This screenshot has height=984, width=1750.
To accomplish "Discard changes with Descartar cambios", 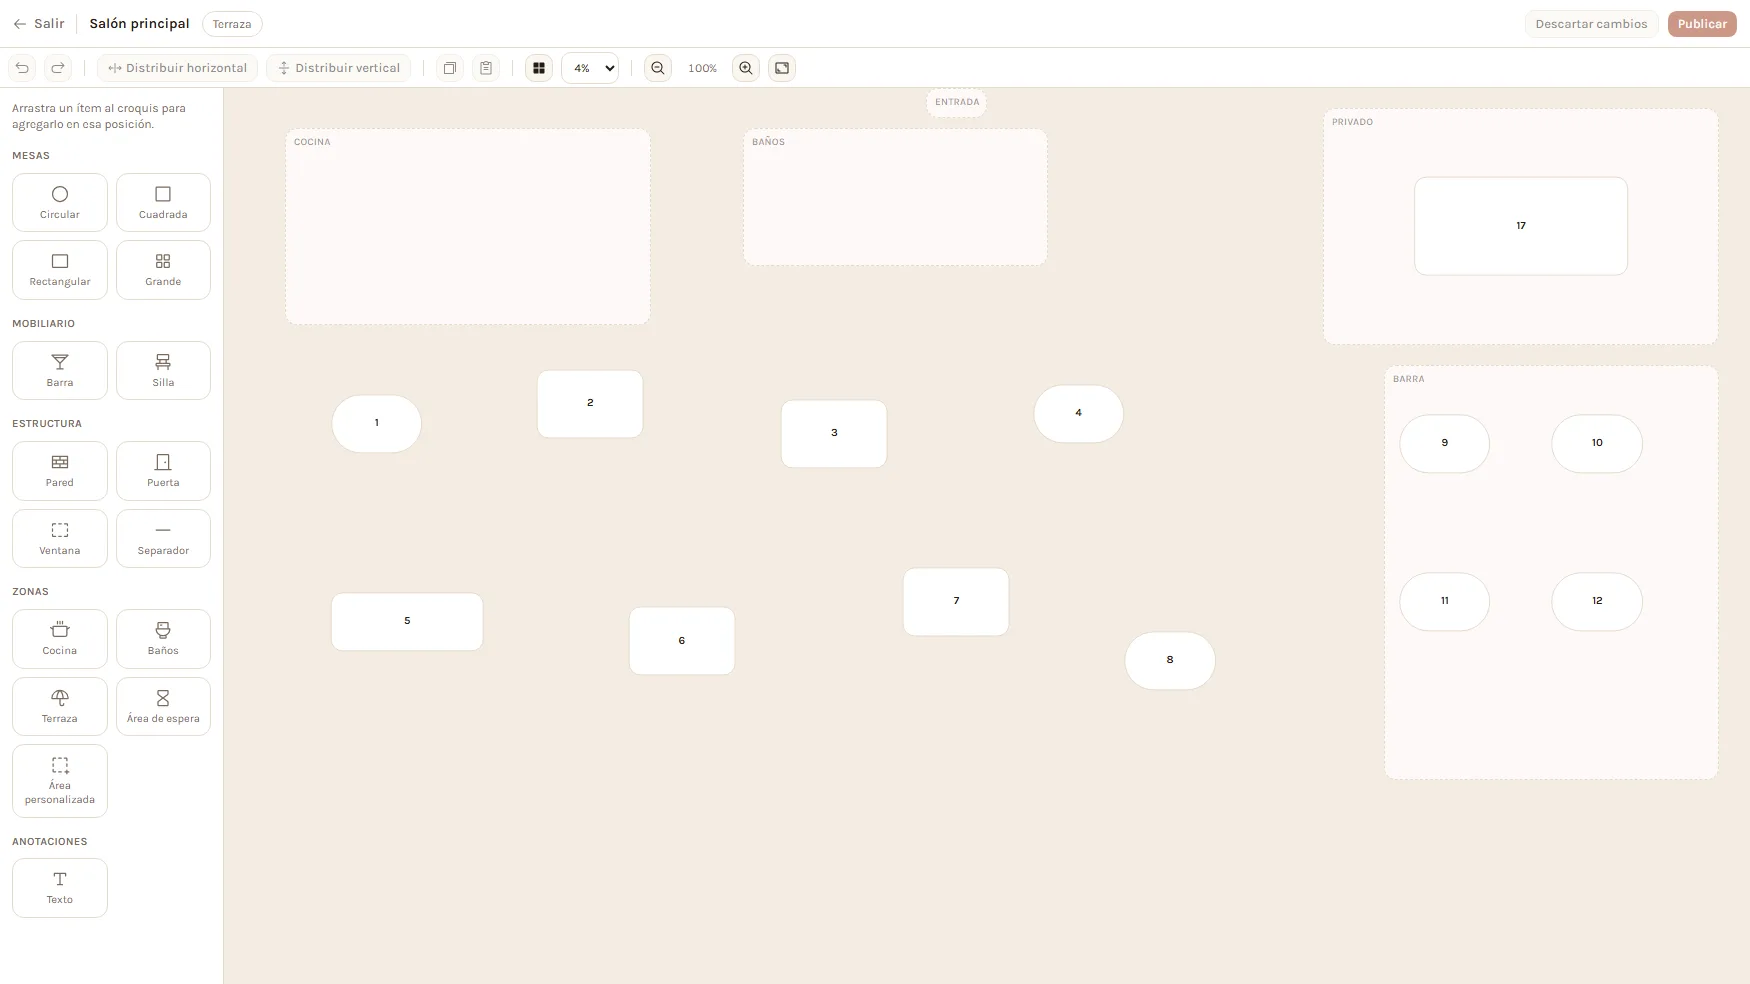I will 1591,24.
